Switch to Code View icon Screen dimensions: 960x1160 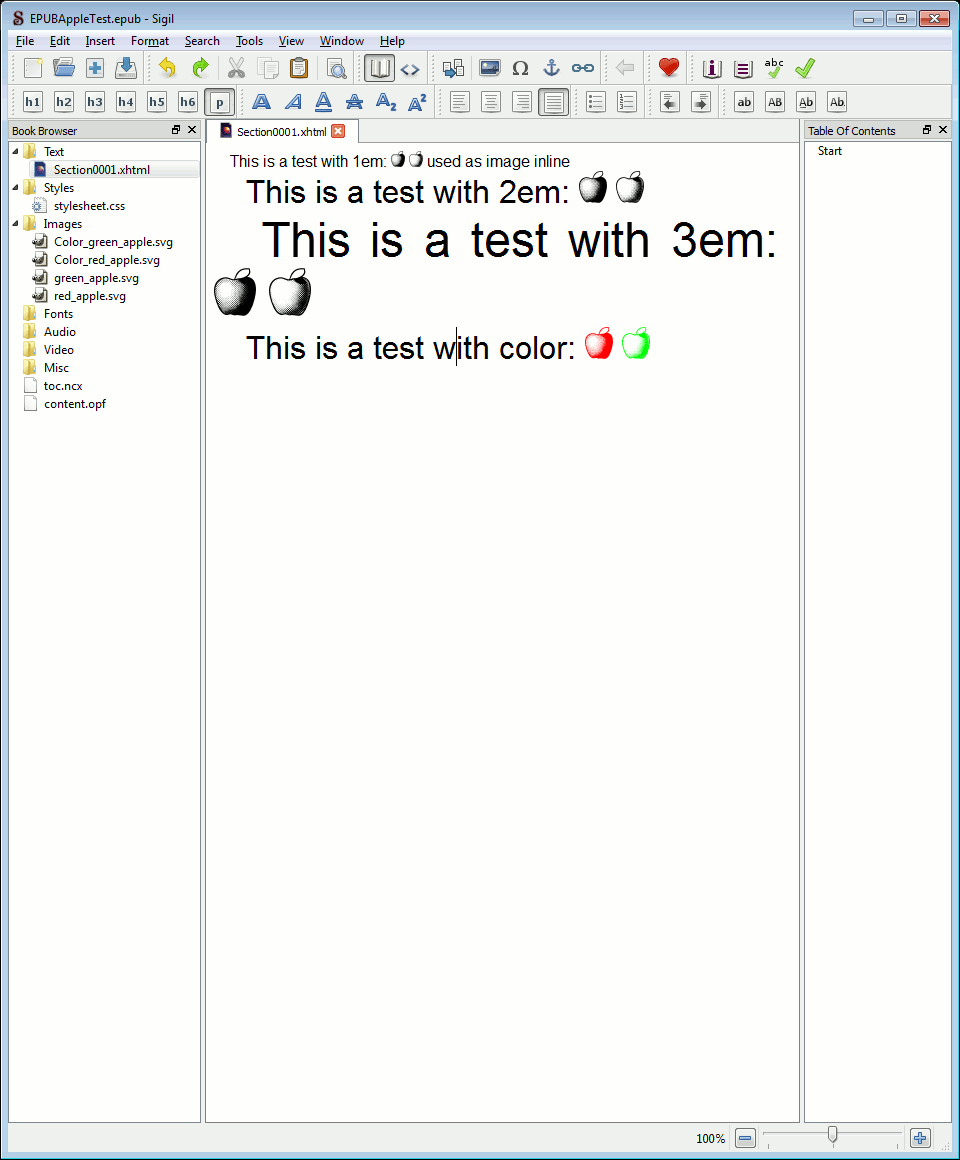pos(410,69)
